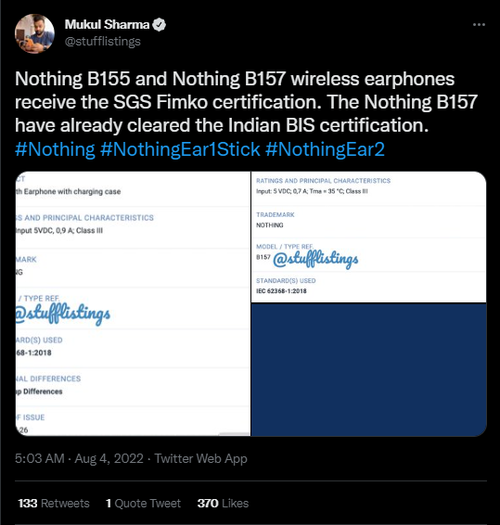500x525 pixels.
Task: Open the #NothingEar2 hashtag
Action: tap(325, 149)
